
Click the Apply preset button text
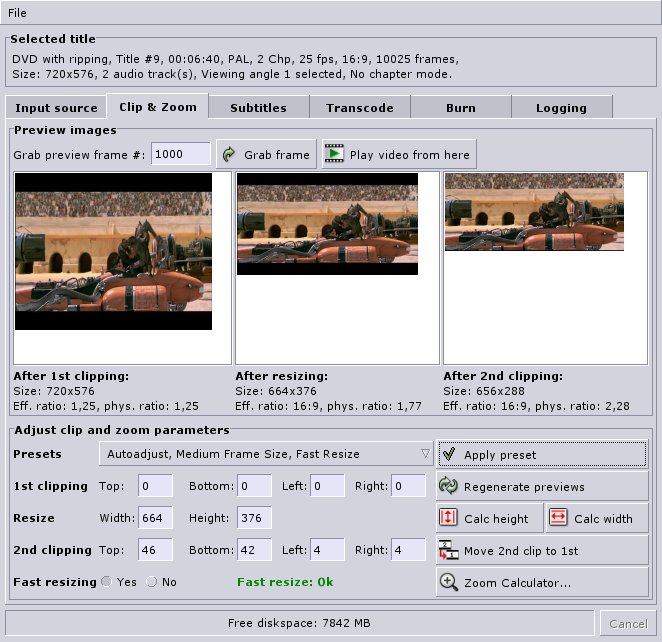pyautogui.click(x=500, y=455)
